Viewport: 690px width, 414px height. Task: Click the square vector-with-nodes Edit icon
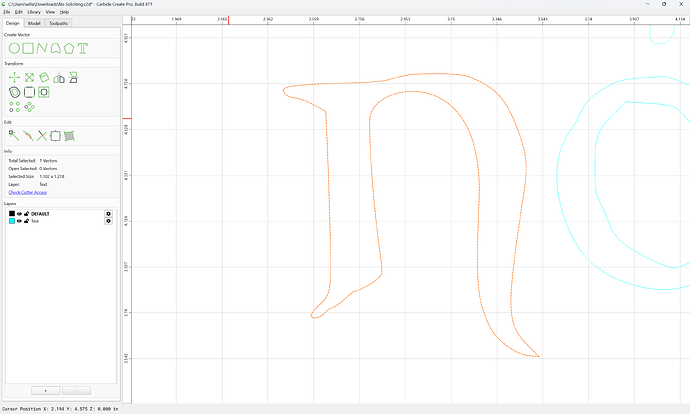[x=55, y=136]
